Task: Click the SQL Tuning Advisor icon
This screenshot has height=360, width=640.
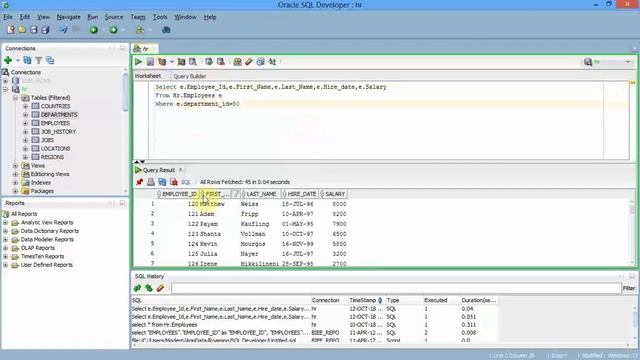Action: [x=193, y=62]
